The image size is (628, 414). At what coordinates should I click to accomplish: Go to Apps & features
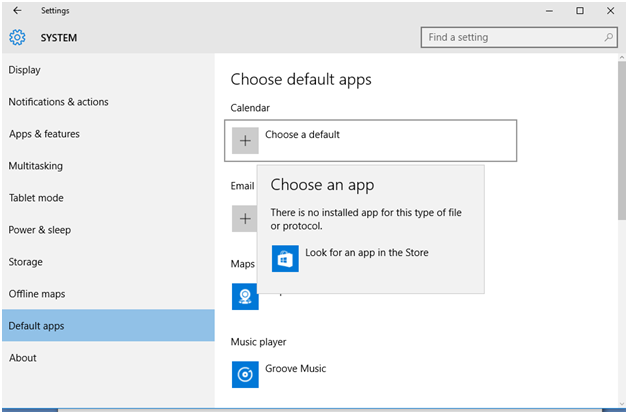tap(44, 134)
